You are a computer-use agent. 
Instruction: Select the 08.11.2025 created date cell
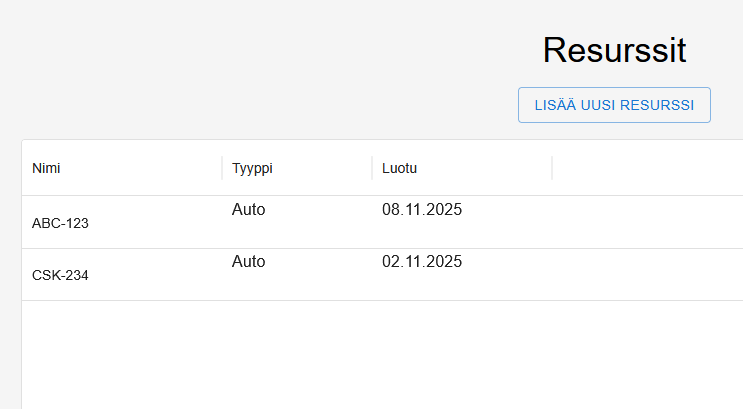point(421,210)
